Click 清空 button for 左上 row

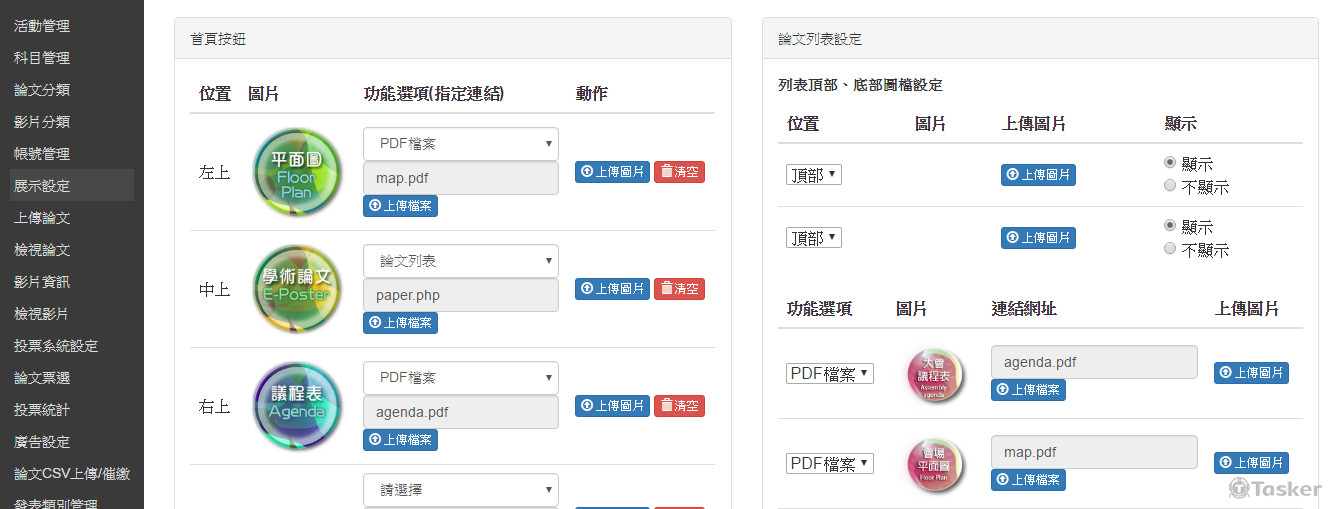click(679, 172)
